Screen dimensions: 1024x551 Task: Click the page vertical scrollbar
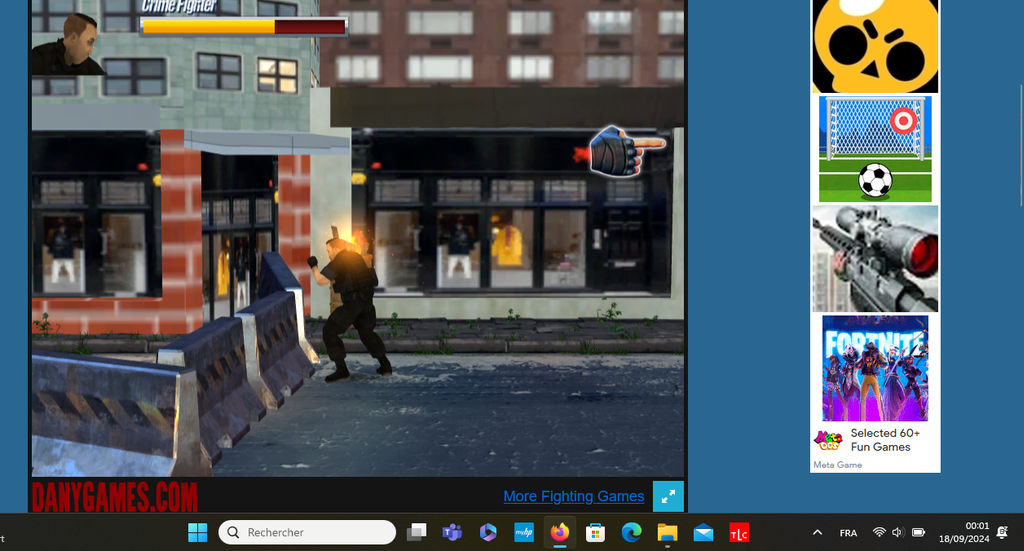[1021, 145]
